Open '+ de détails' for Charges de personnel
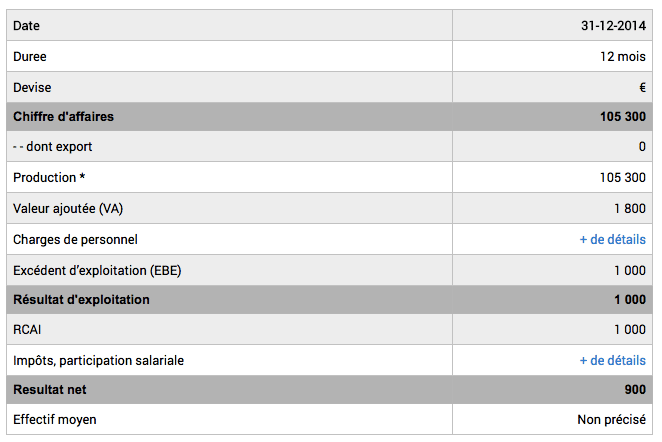This screenshot has height=442, width=662. 612,239
